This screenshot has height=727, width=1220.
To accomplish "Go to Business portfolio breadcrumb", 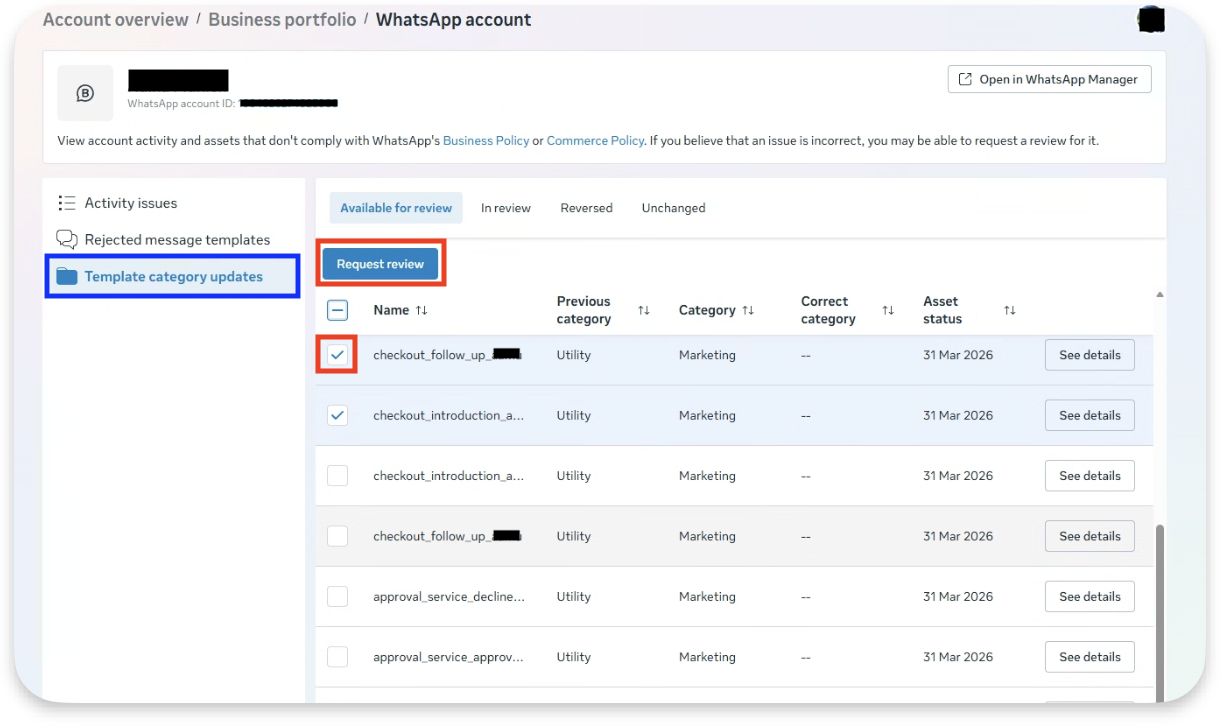I will pos(282,19).
